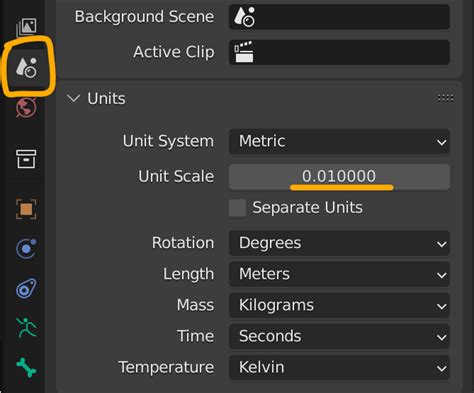Click the Active Clip selector field

point(339,52)
